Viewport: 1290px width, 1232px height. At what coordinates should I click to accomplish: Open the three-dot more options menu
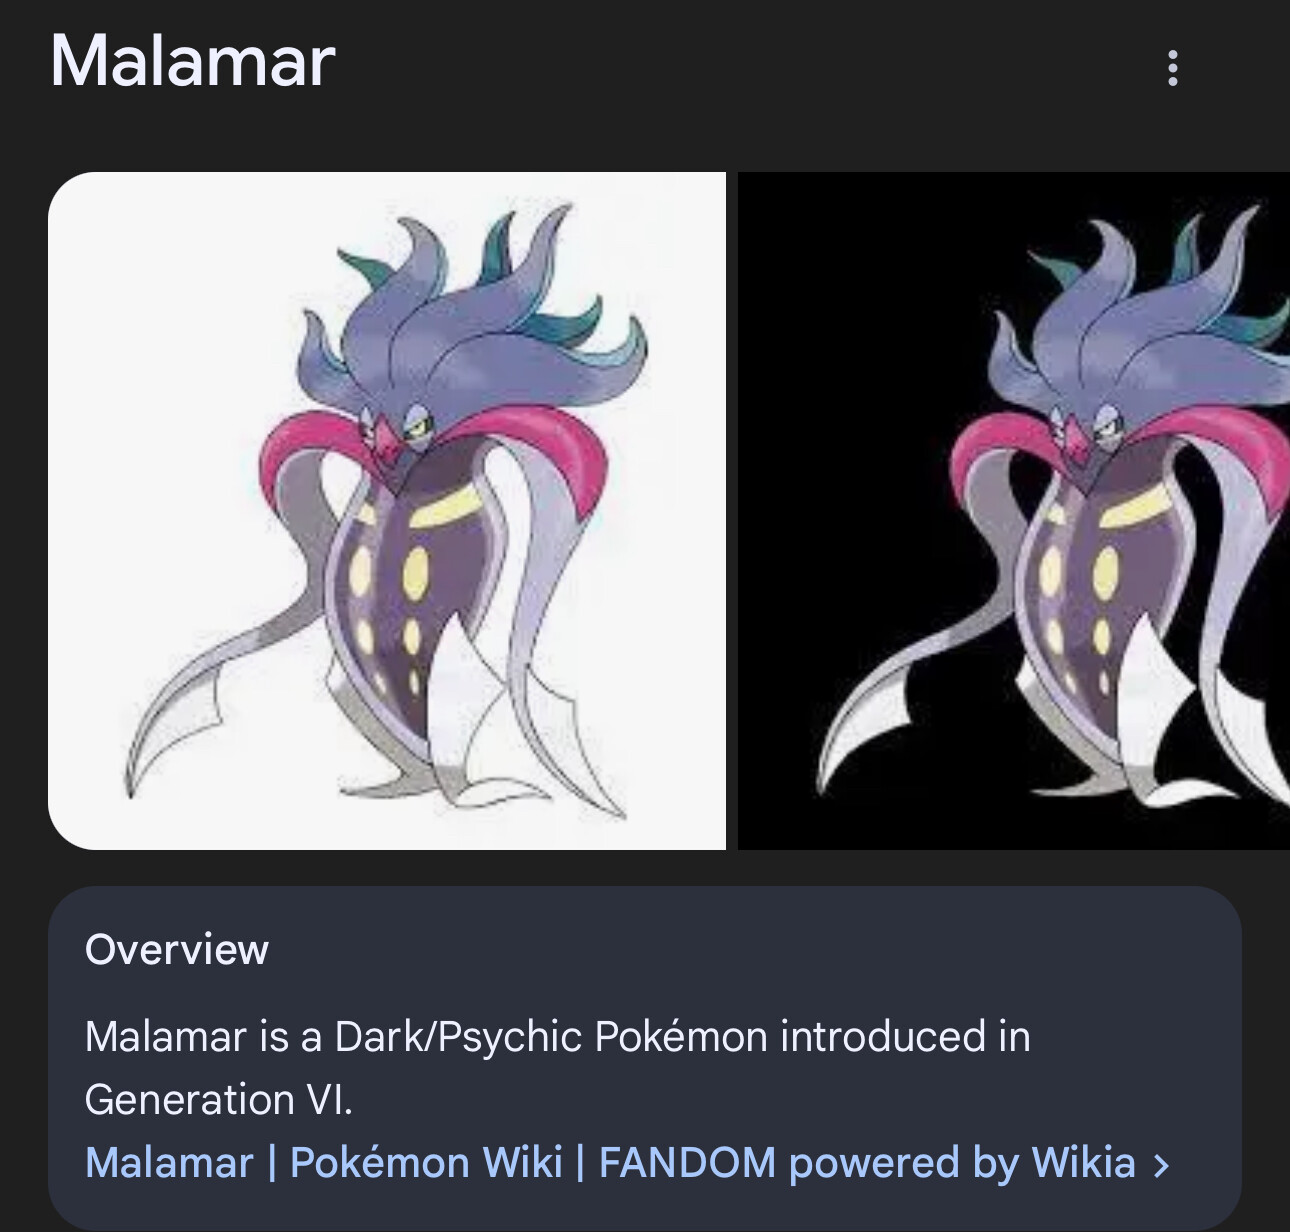[1173, 68]
